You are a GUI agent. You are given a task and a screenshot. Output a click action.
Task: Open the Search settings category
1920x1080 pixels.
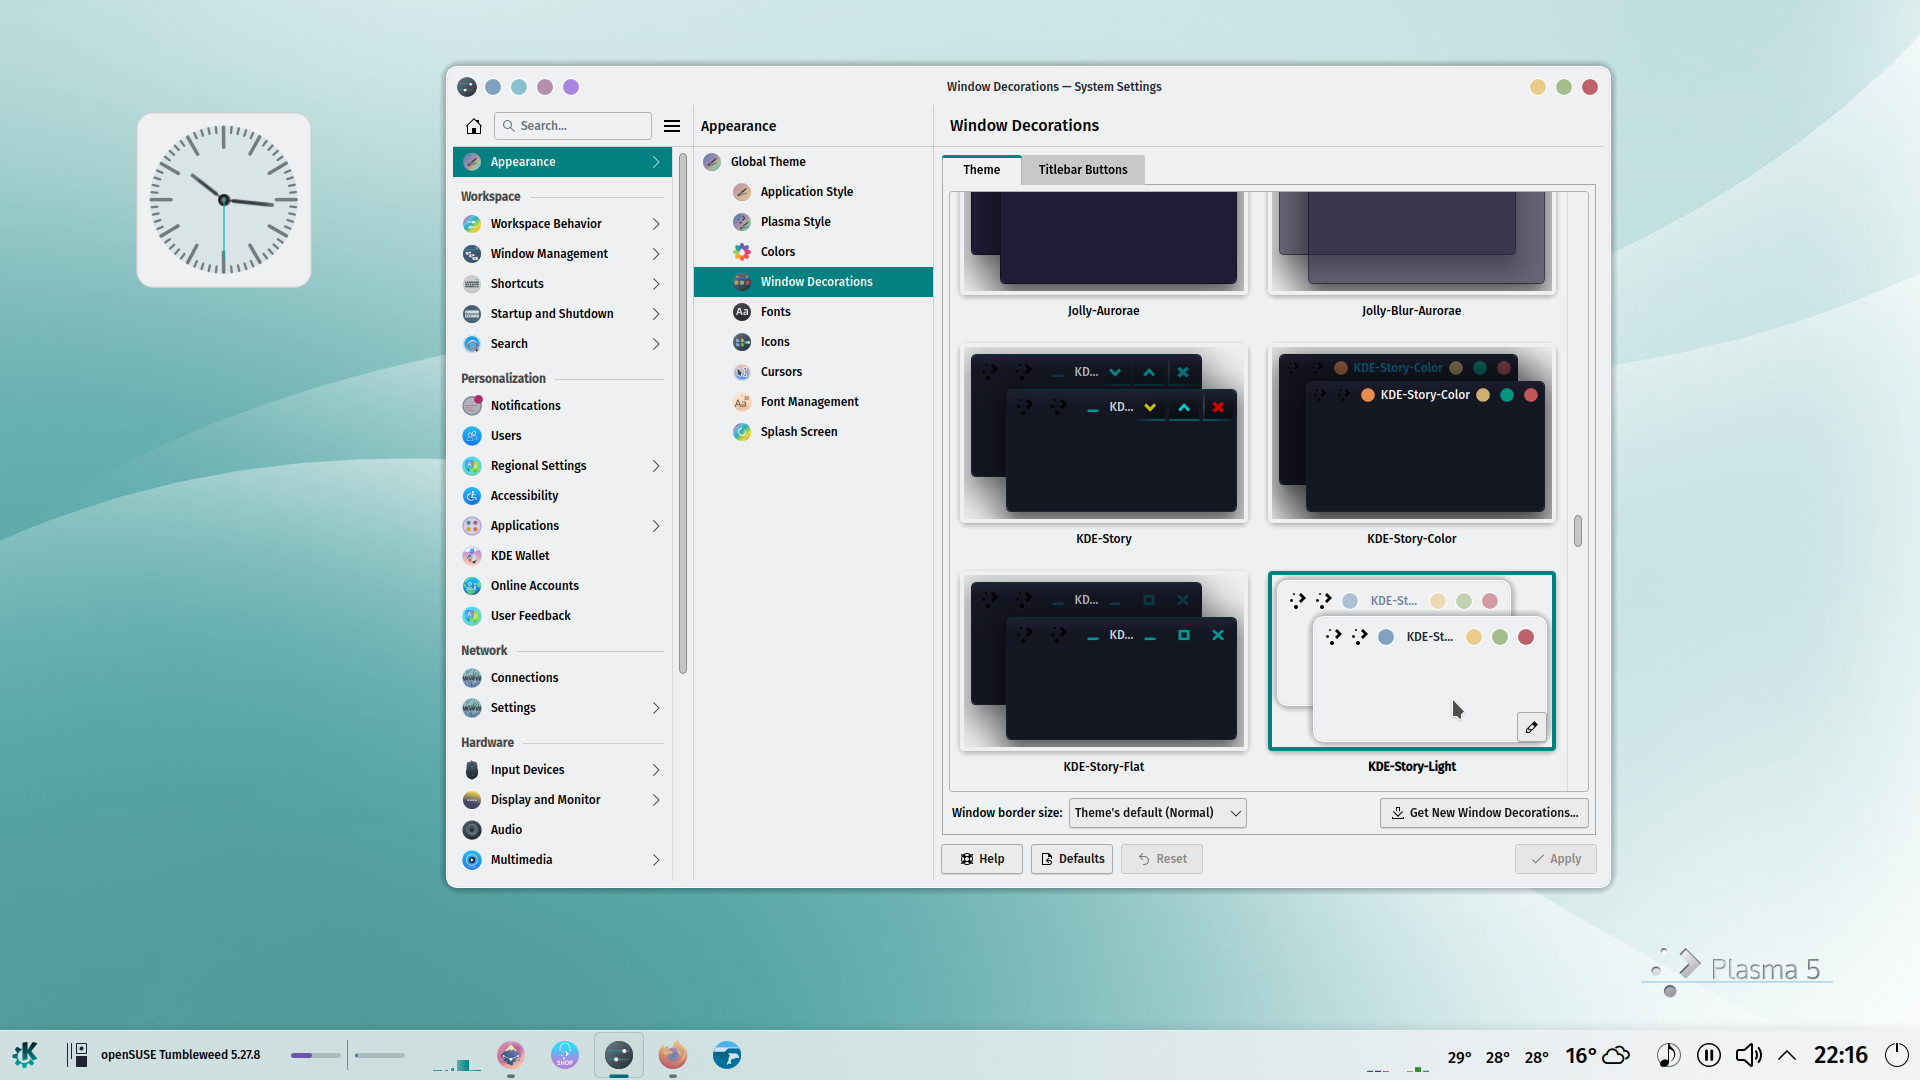562,344
